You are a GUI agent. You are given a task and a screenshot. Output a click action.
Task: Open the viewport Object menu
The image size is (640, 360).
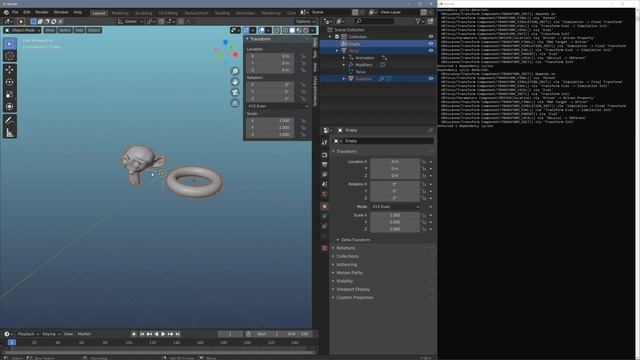93,30
